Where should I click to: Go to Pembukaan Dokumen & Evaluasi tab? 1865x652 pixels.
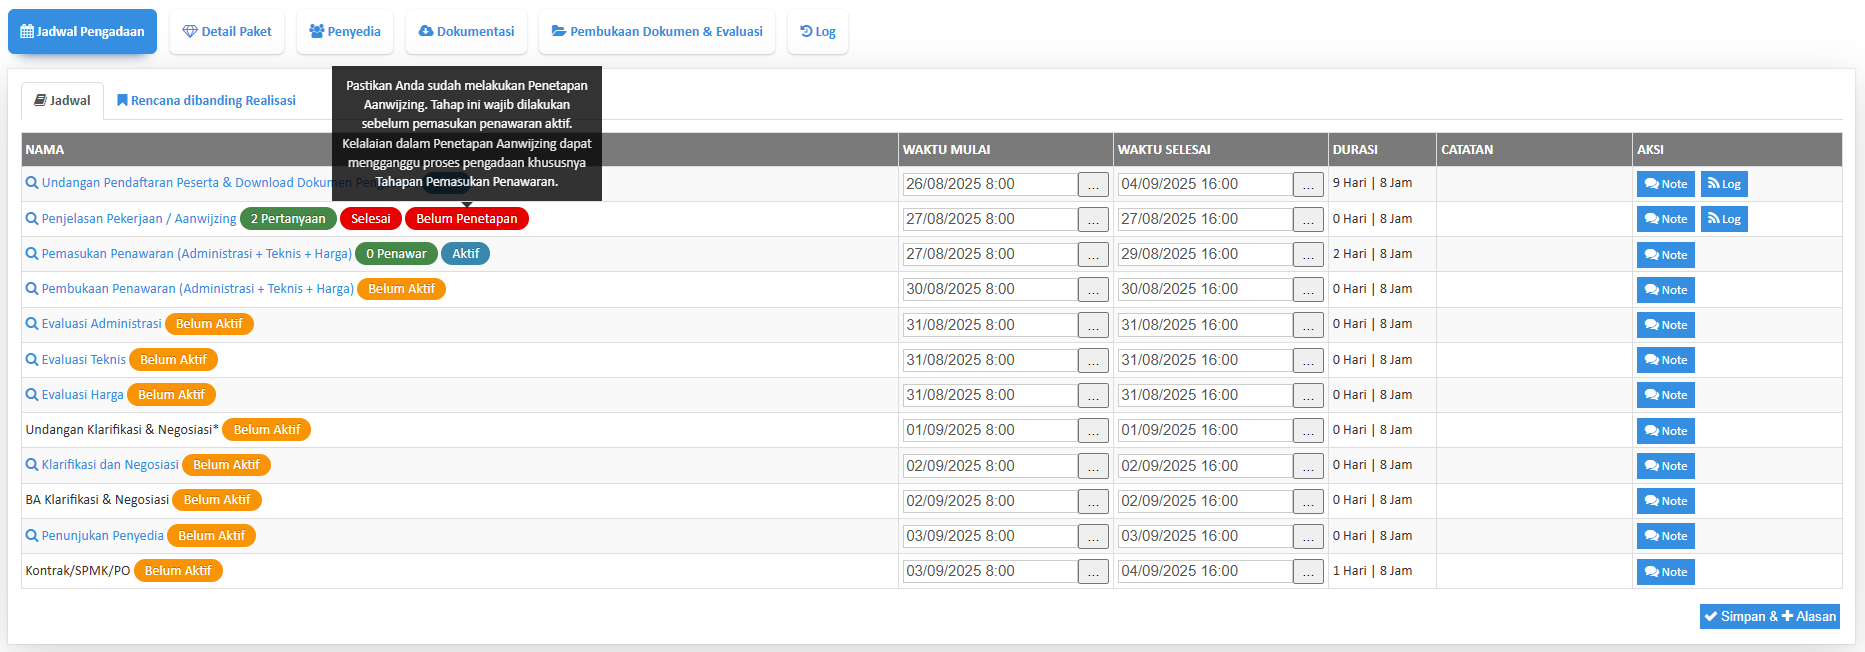(657, 32)
